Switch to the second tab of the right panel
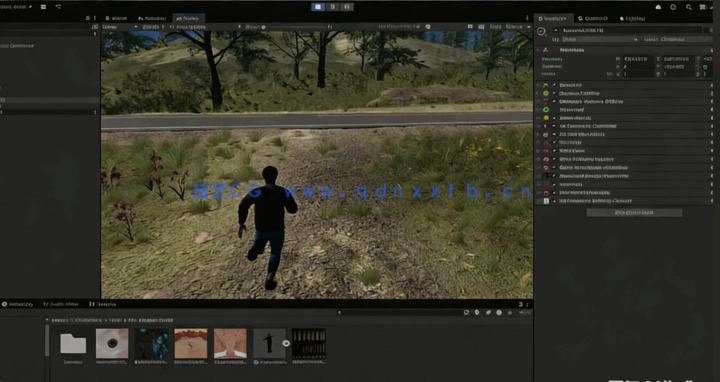Screen dimensions: 720x382 click(593, 18)
